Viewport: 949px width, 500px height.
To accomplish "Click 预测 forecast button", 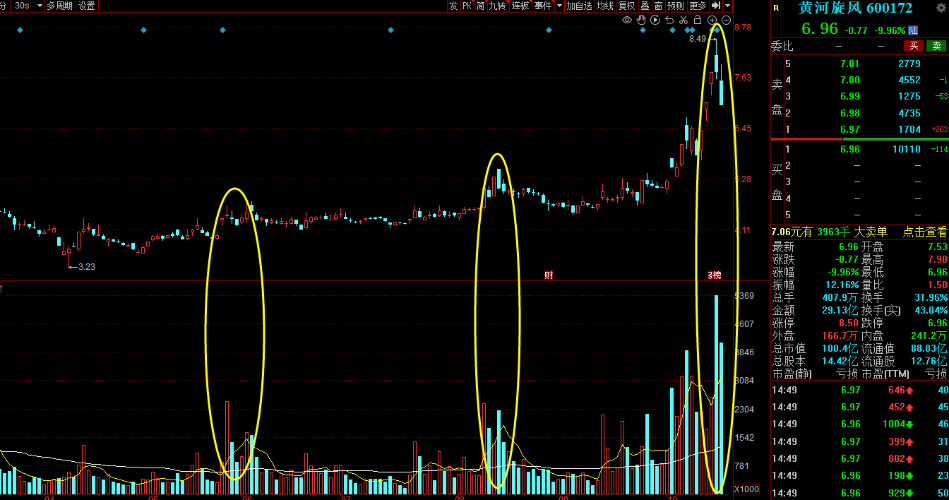I will pos(675,5).
